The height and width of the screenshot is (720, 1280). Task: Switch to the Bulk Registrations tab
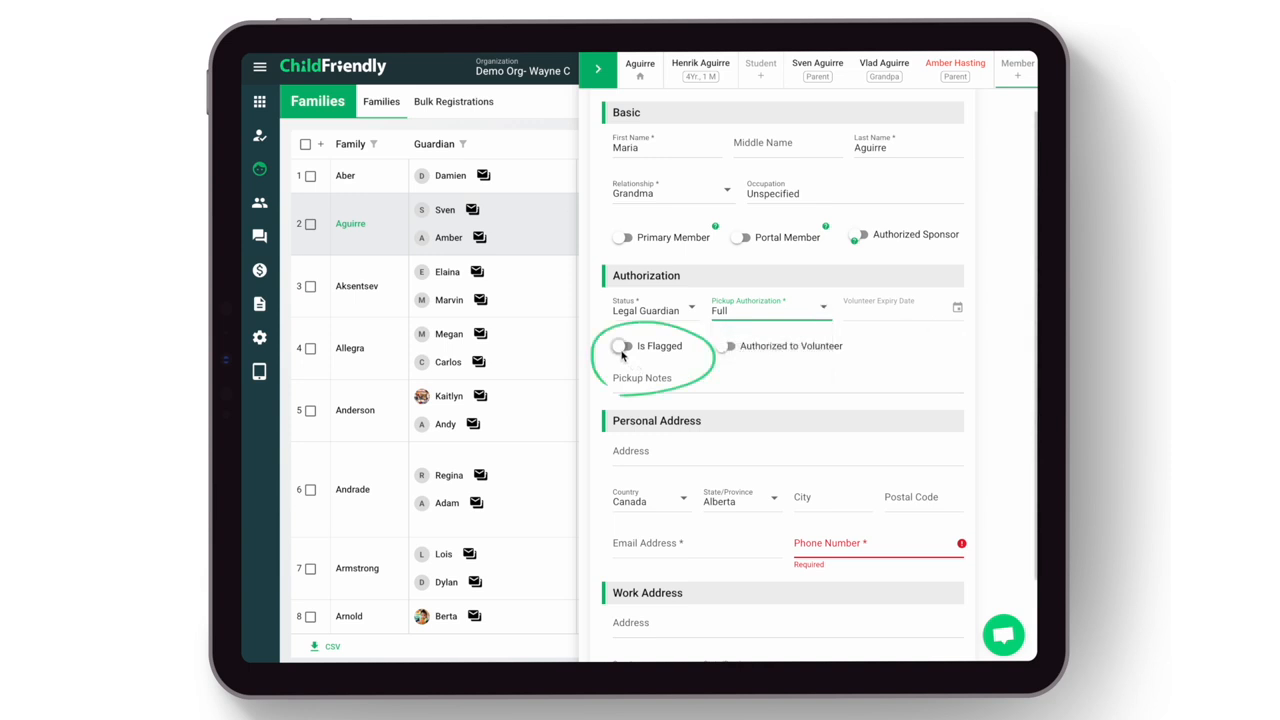tap(453, 102)
